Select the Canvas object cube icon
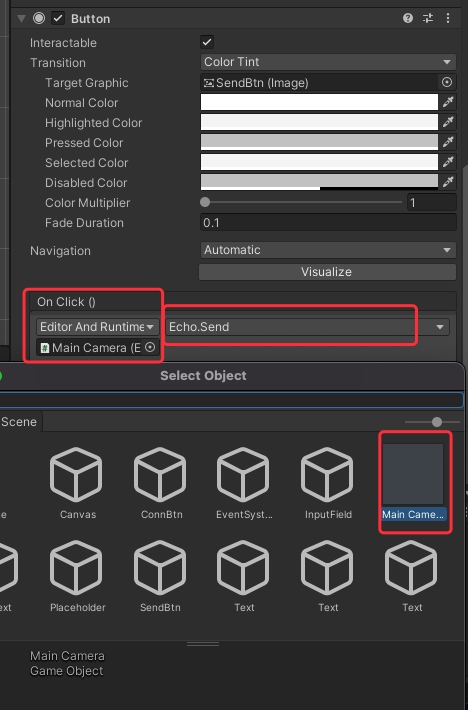468x710 pixels. pos(76,475)
